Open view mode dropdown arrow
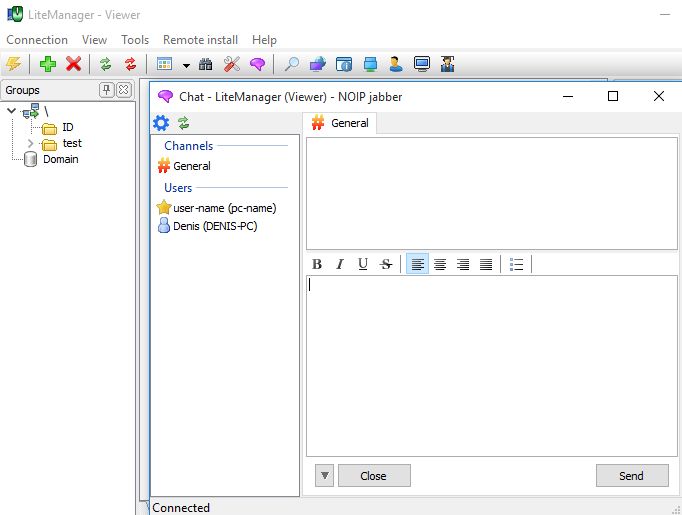682x515 pixels. [186, 65]
